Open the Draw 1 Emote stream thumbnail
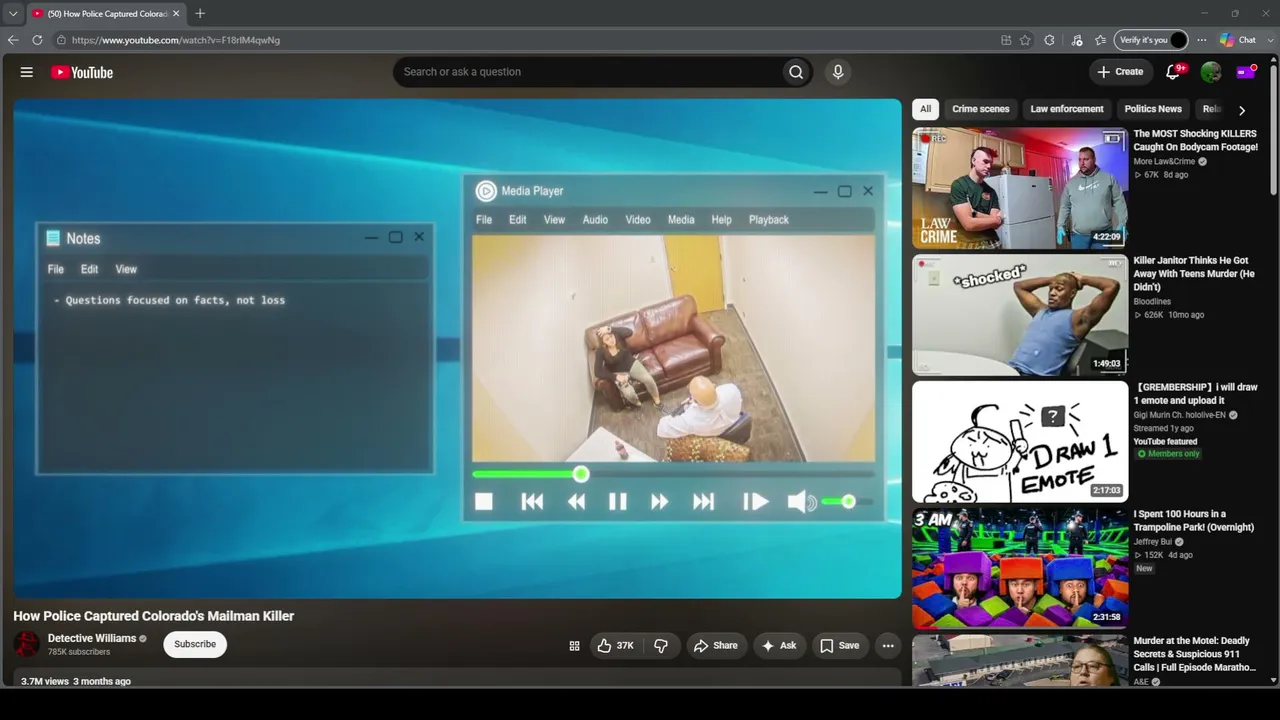Screen dimensions: 1280x720 (x=1020, y=442)
